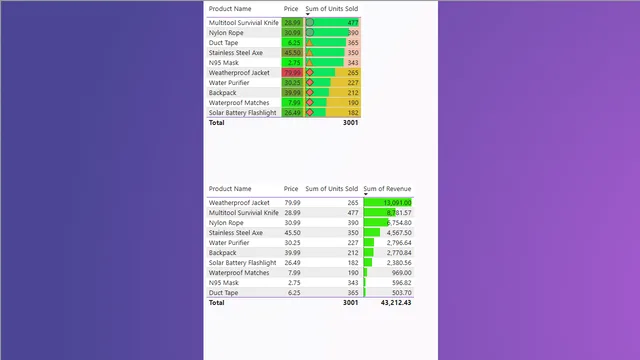The width and height of the screenshot is (640, 360).
Task: Click the red diamond icon in the Weatherproof Jacket row
Action: 310,72
